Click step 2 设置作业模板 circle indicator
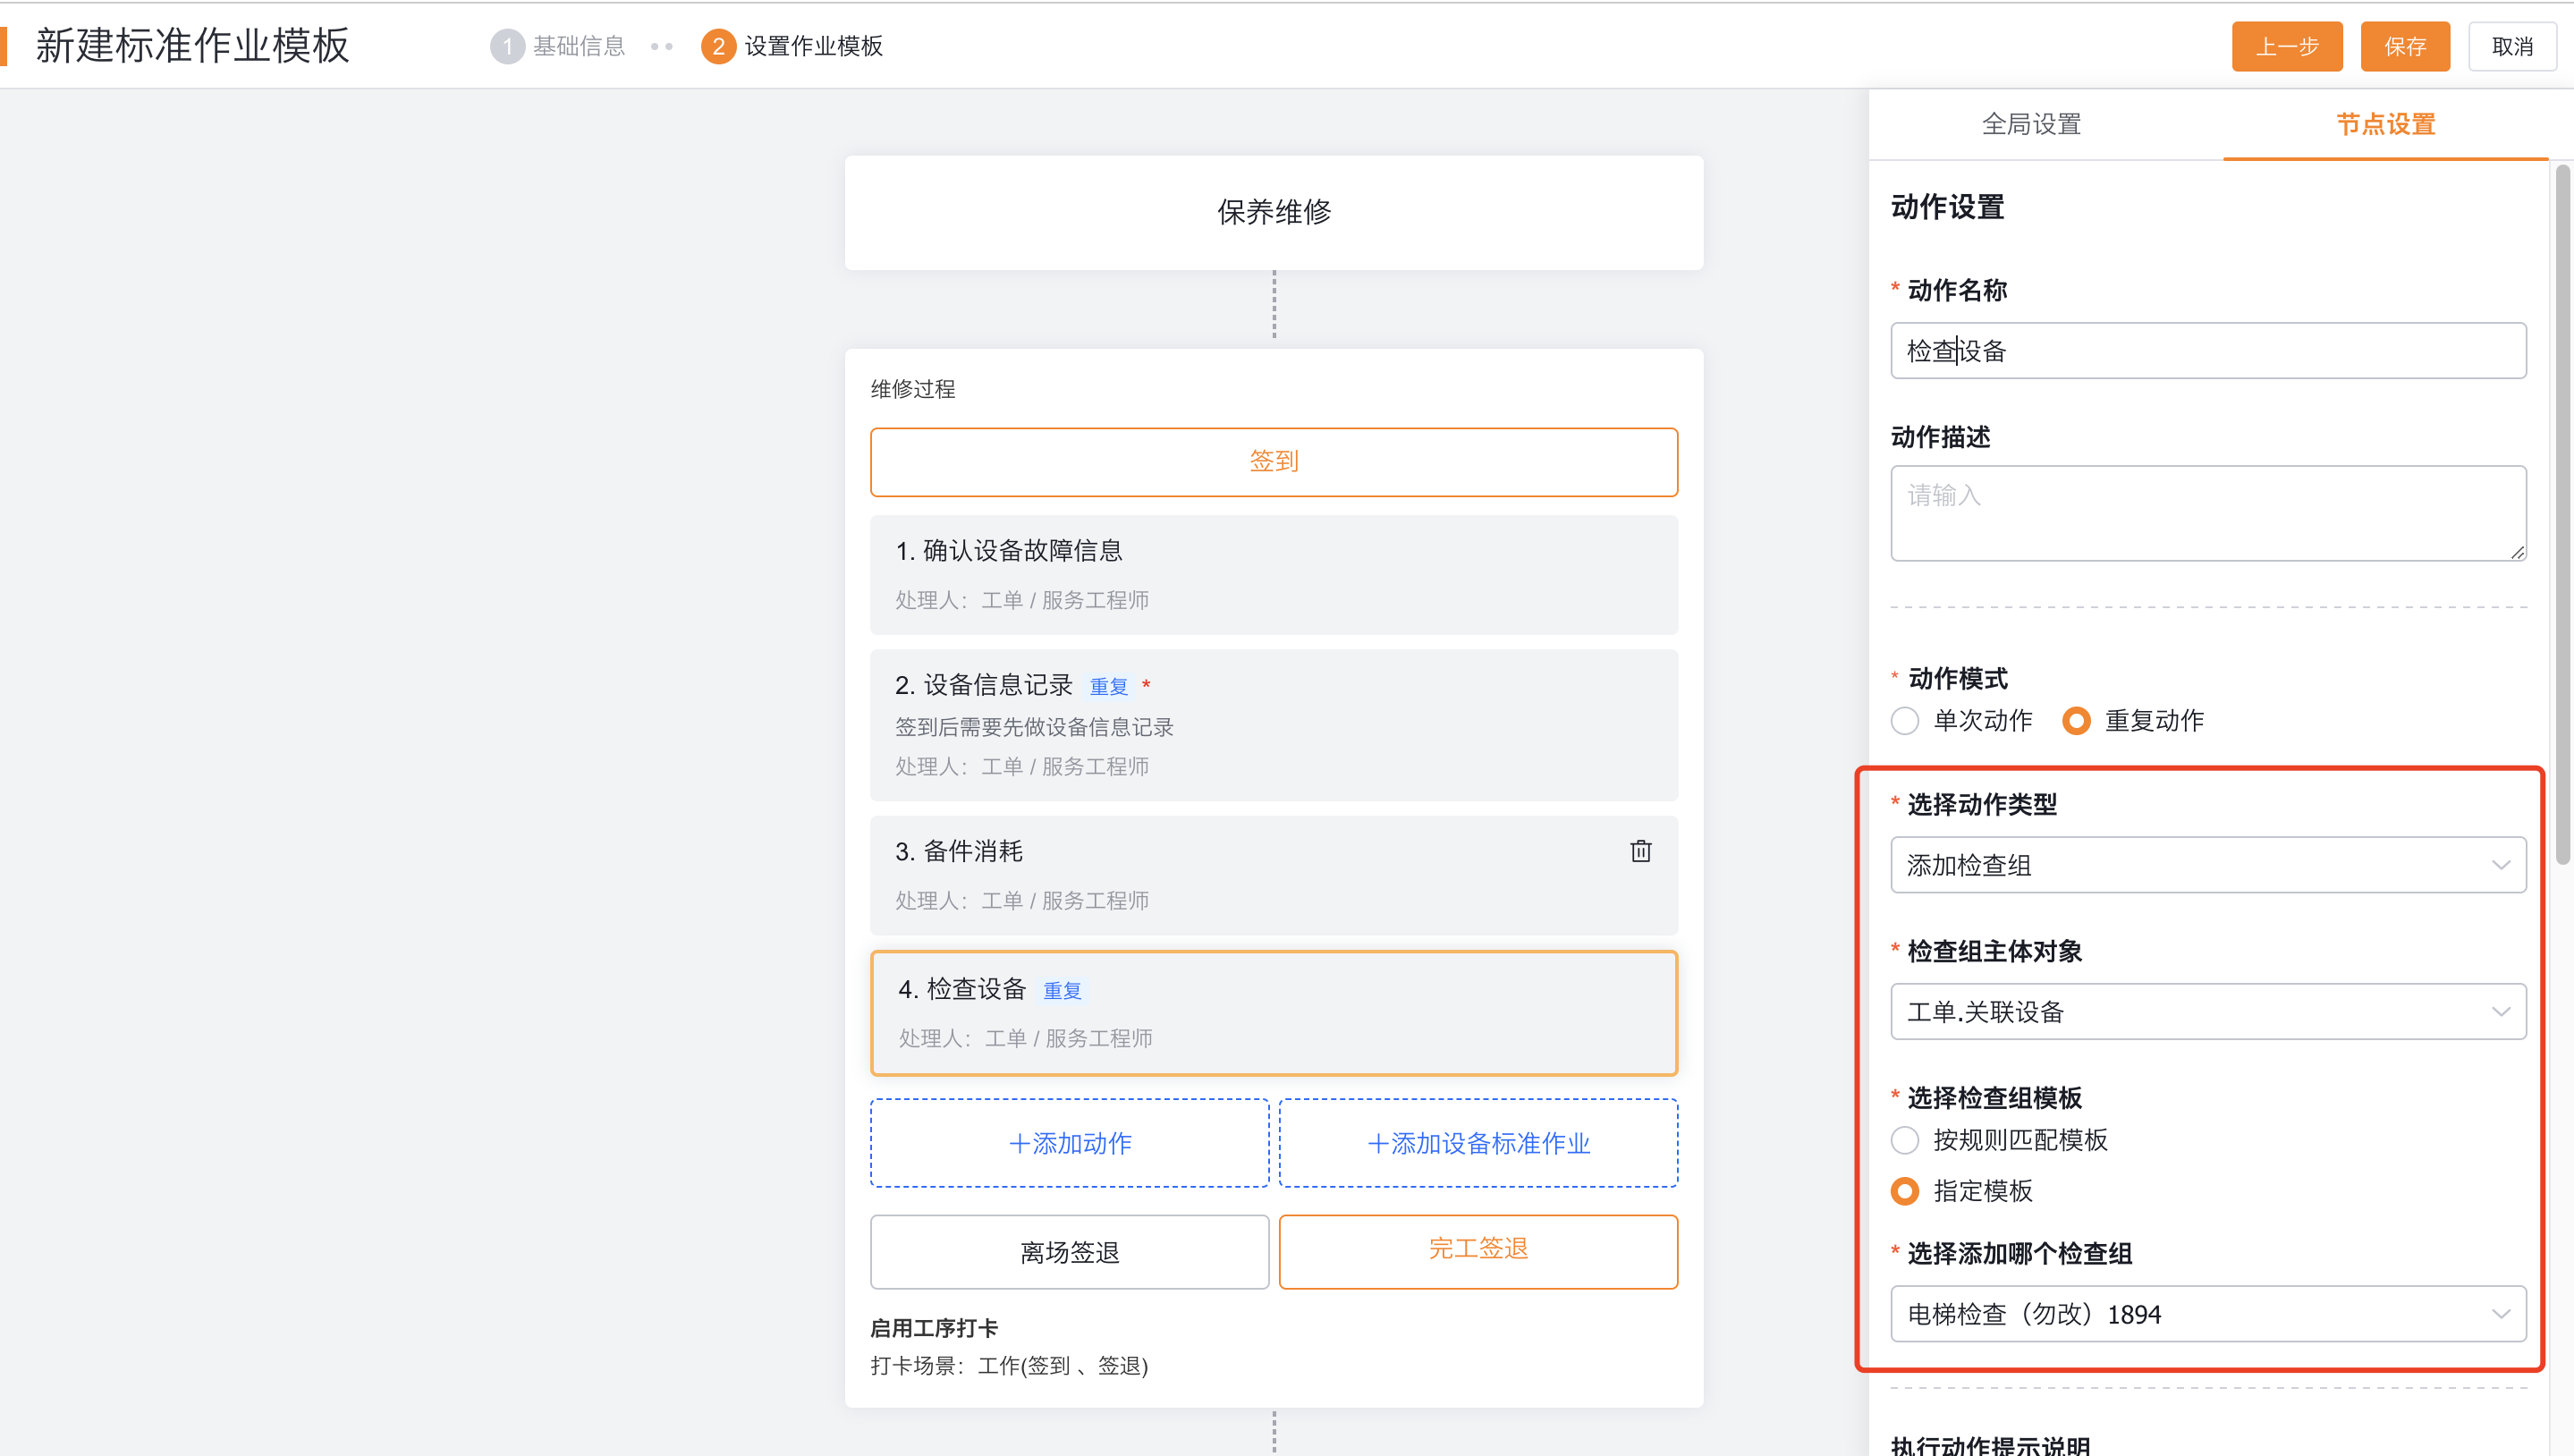 click(717, 46)
